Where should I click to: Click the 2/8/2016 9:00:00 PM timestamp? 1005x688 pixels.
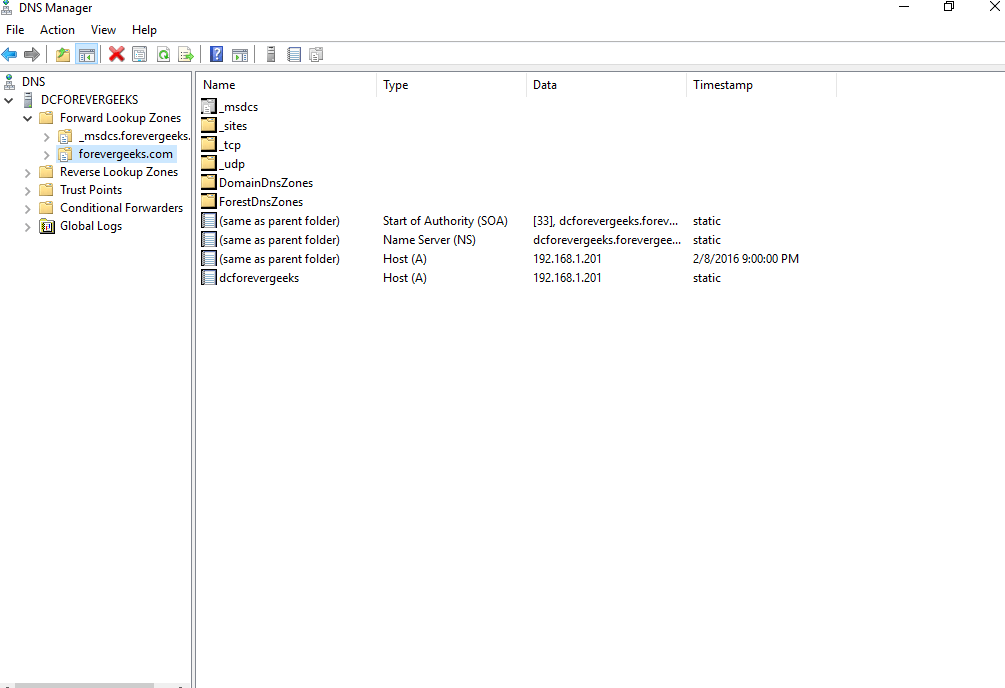746,258
